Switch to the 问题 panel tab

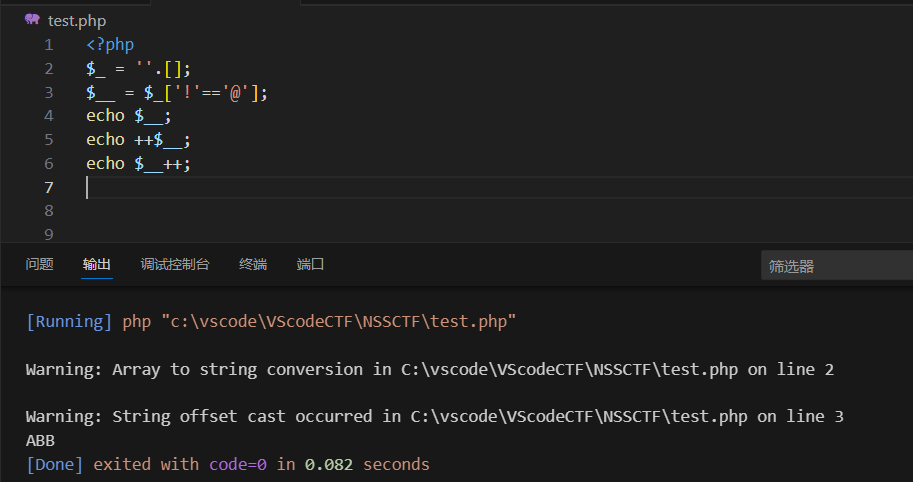point(39,264)
